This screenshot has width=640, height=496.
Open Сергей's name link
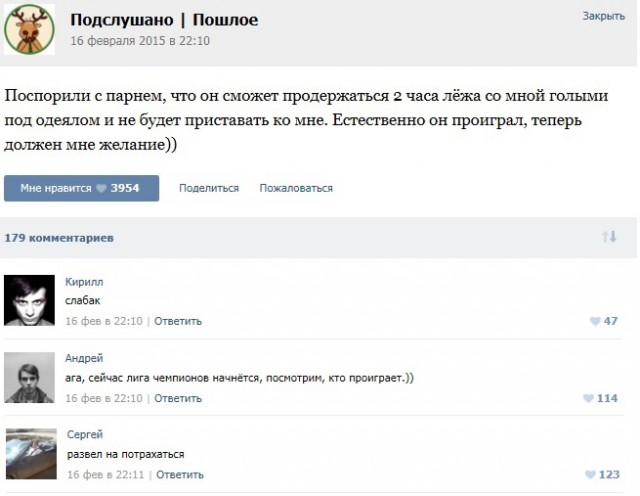(x=85, y=435)
